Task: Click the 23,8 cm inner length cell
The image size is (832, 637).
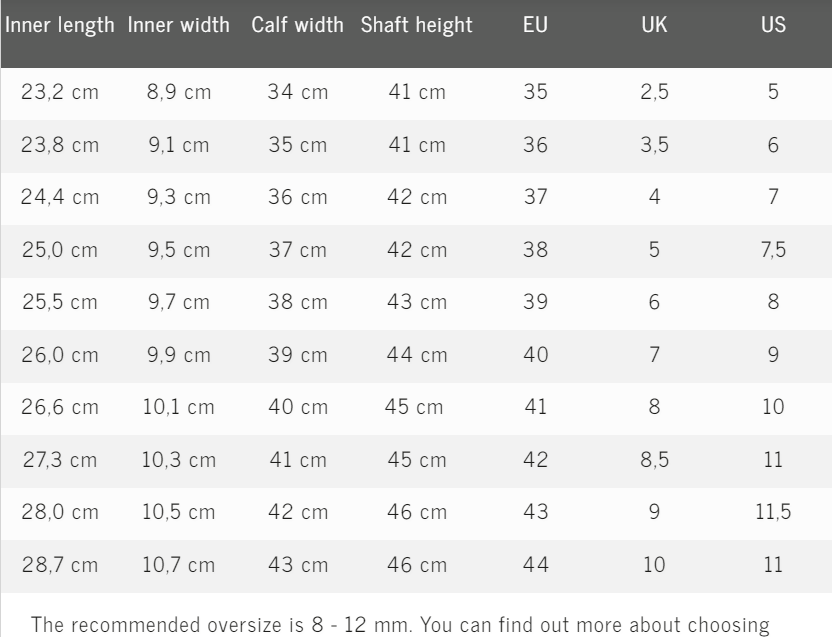Action: pyautogui.click(x=60, y=145)
